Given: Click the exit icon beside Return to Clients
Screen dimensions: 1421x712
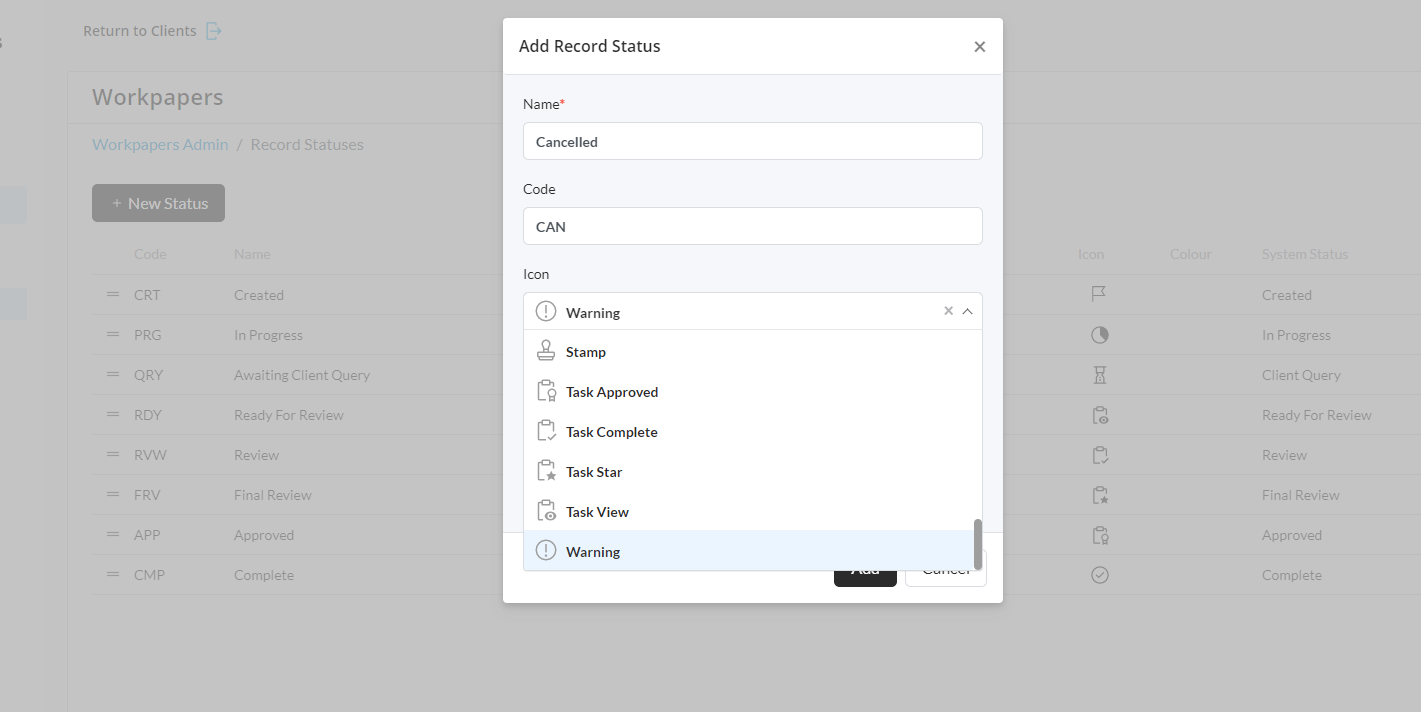Looking at the screenshot, I should [x=213, y=31].
